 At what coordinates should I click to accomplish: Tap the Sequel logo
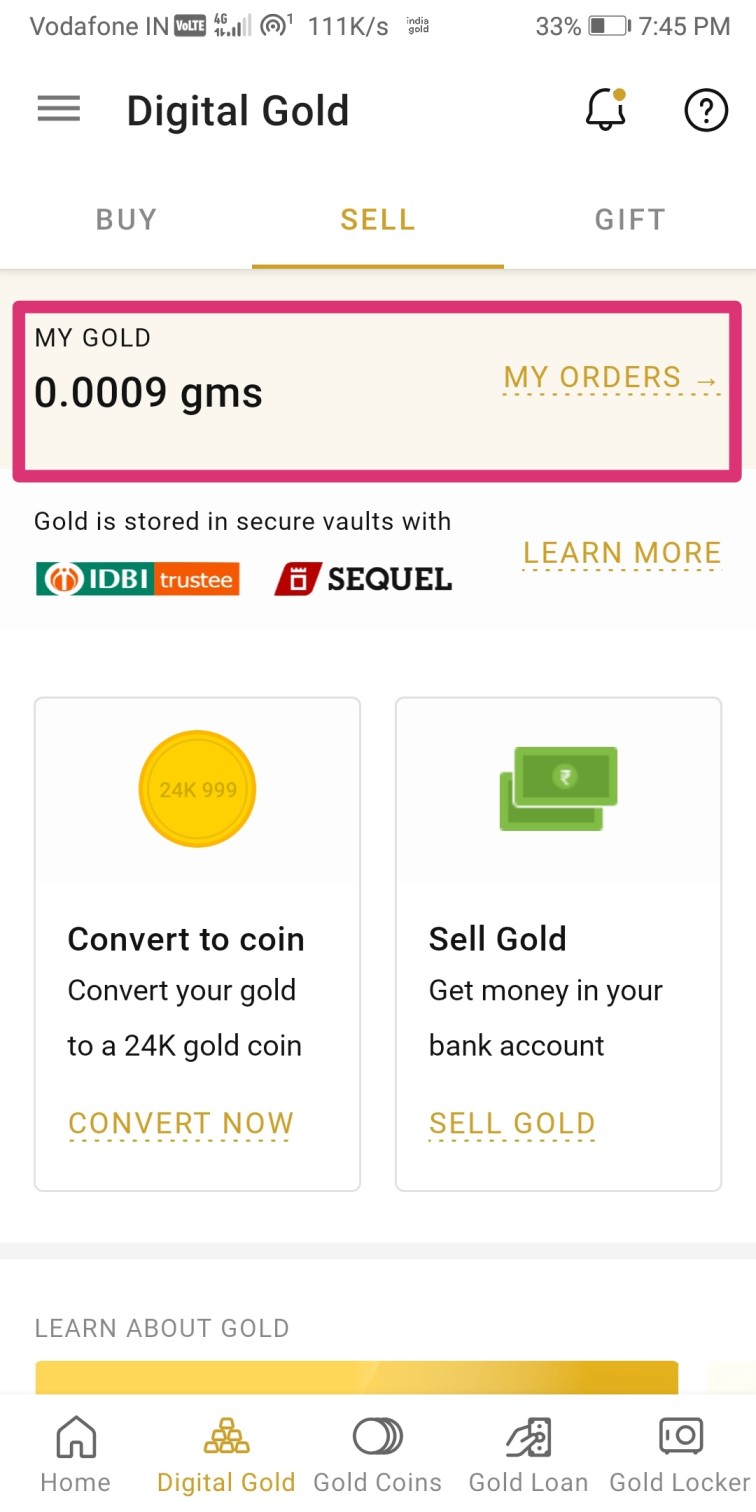tap(363, 579)
